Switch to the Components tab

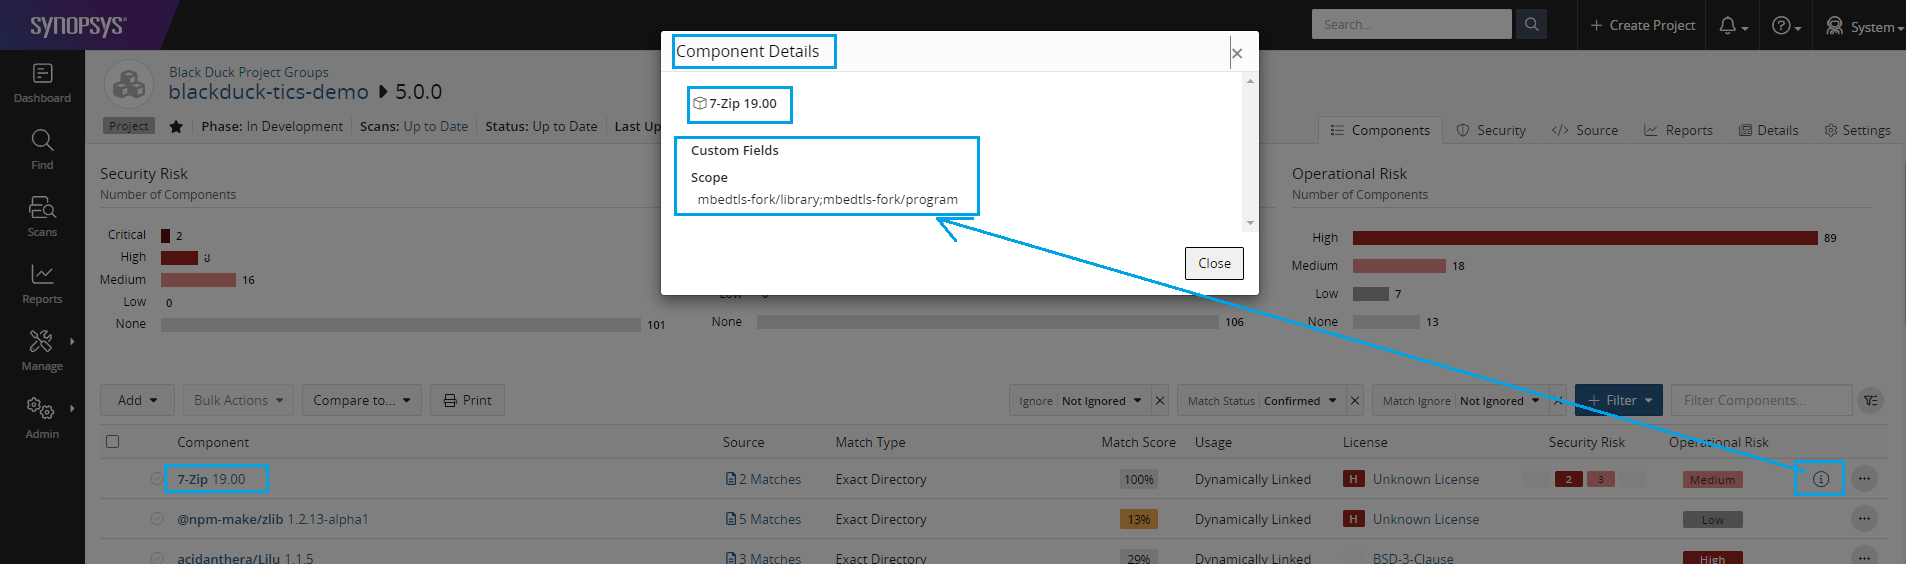[x=1379, y=130]
